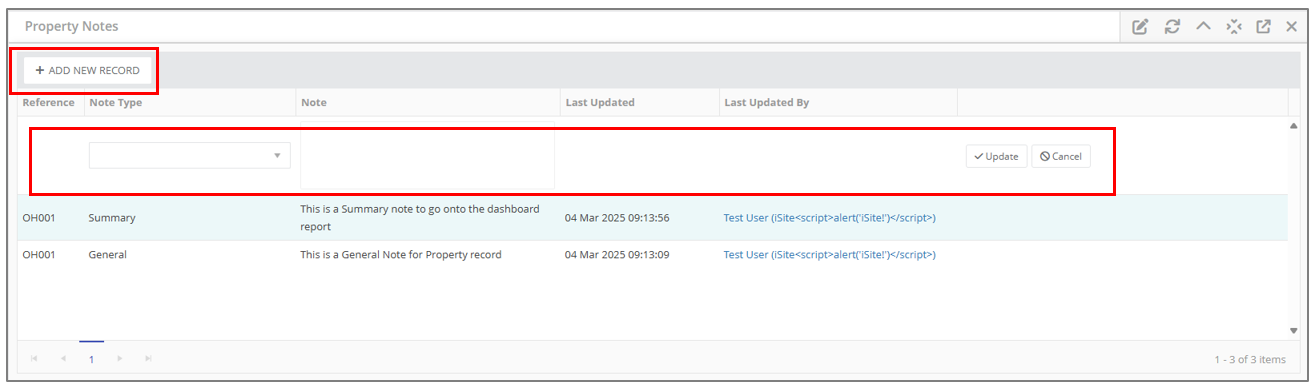
Task: Click into the new Note text field
Action: coord(427,156)
